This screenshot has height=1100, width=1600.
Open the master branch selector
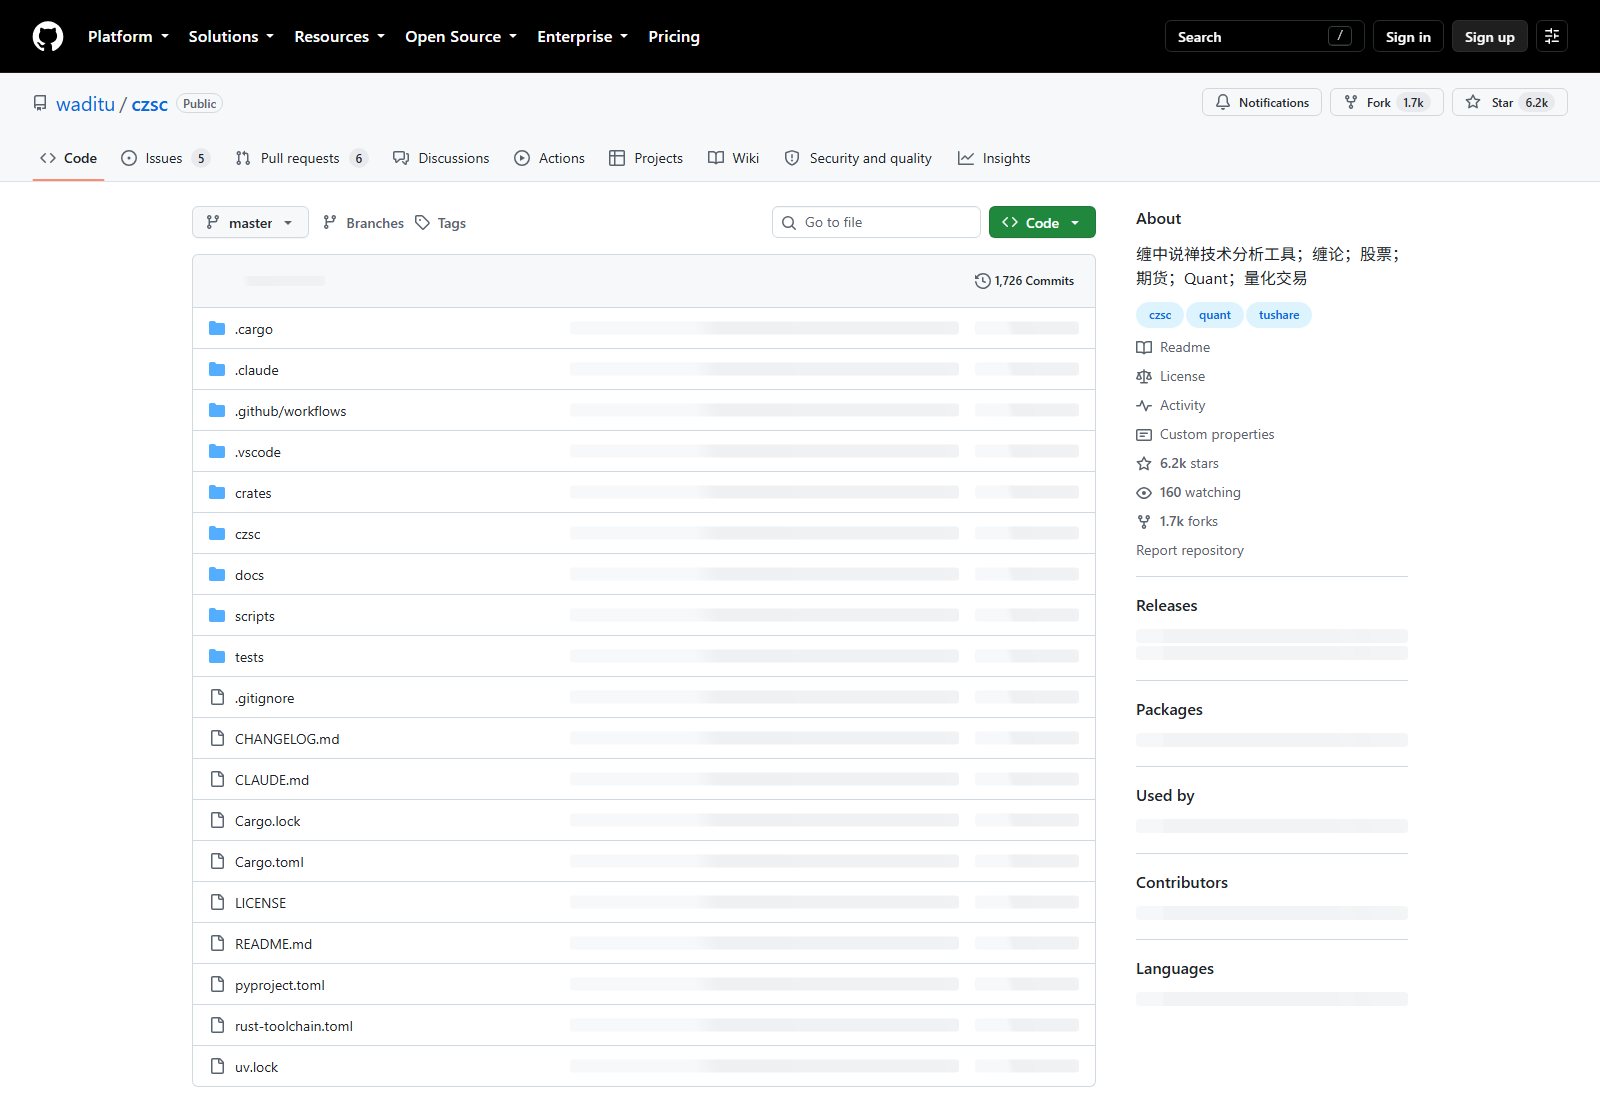coord(250,223)
